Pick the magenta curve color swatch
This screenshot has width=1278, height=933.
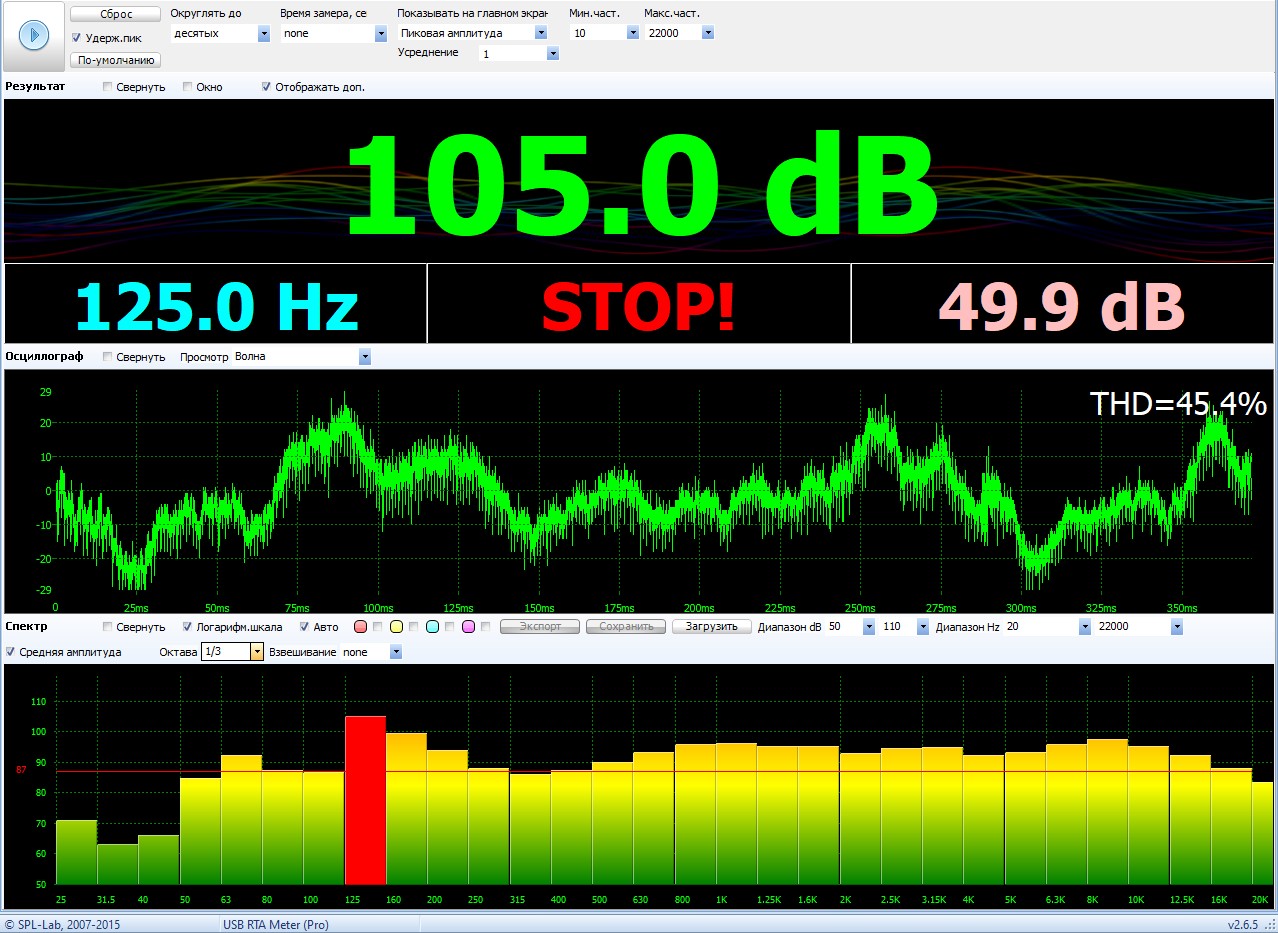(469, 627)
